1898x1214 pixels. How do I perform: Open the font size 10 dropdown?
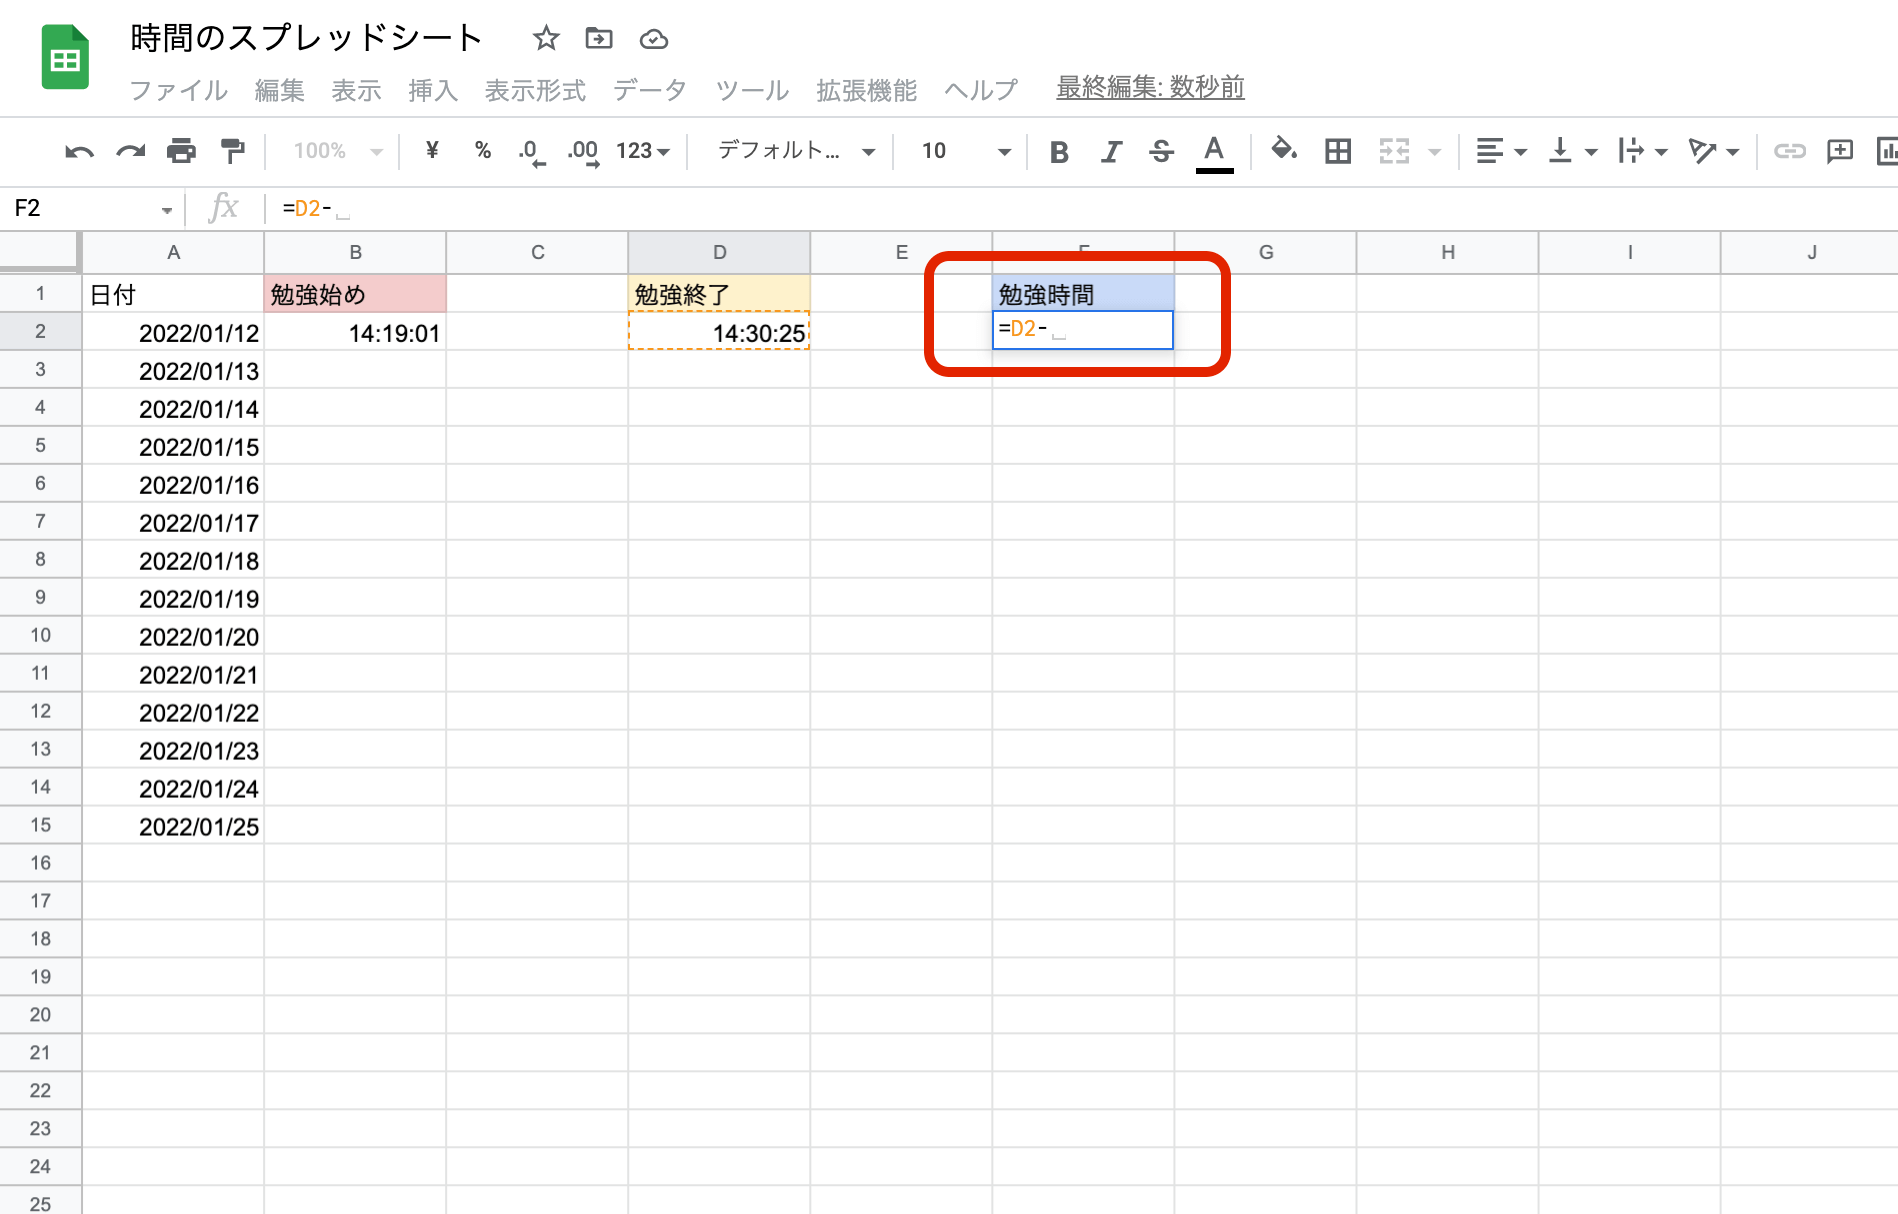[x=966, y=151]
